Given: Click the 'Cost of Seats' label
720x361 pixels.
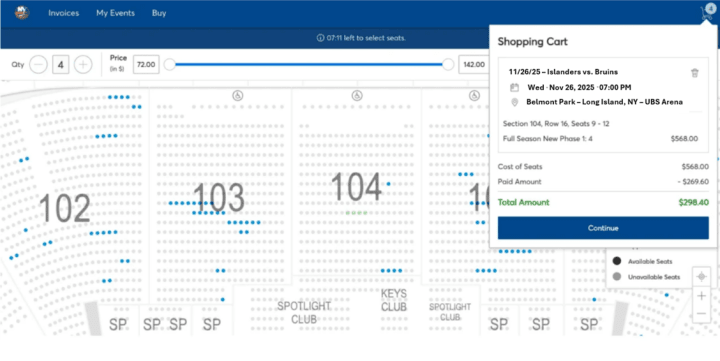Looking at the screenshot, I should point(520,167).
